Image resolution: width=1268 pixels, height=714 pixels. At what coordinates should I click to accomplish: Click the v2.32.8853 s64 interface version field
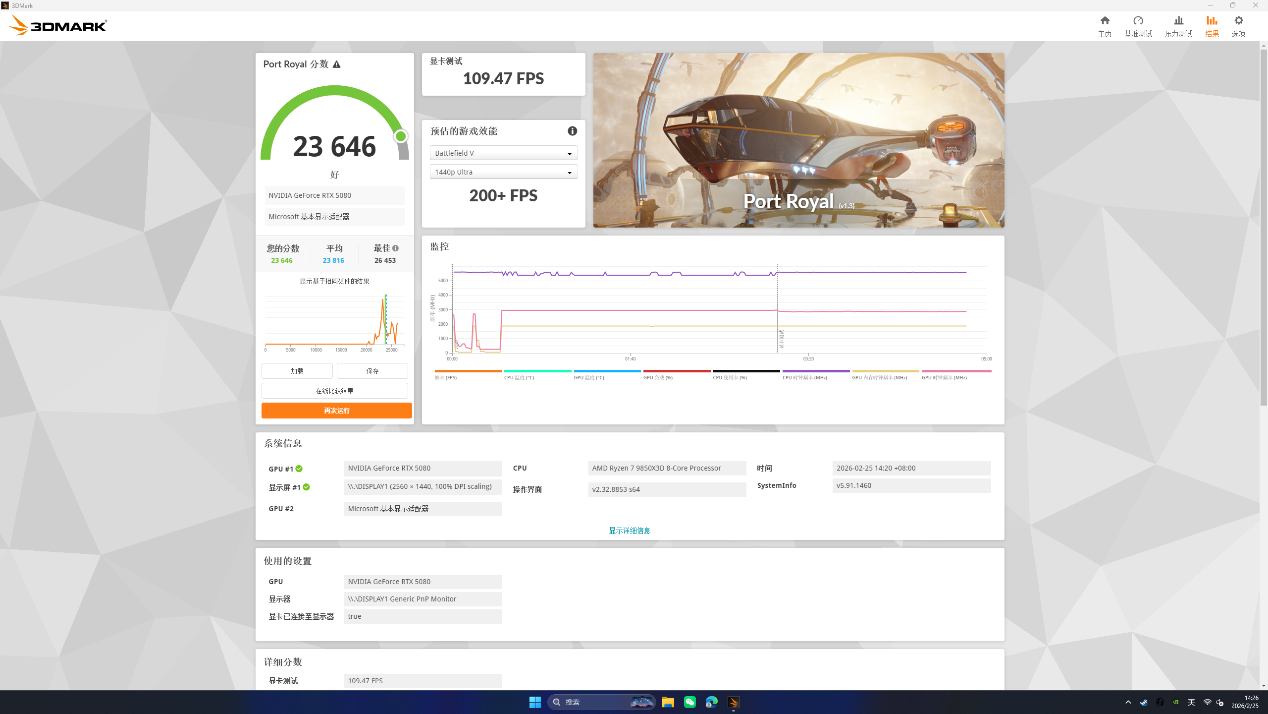(x=667, y=490)
